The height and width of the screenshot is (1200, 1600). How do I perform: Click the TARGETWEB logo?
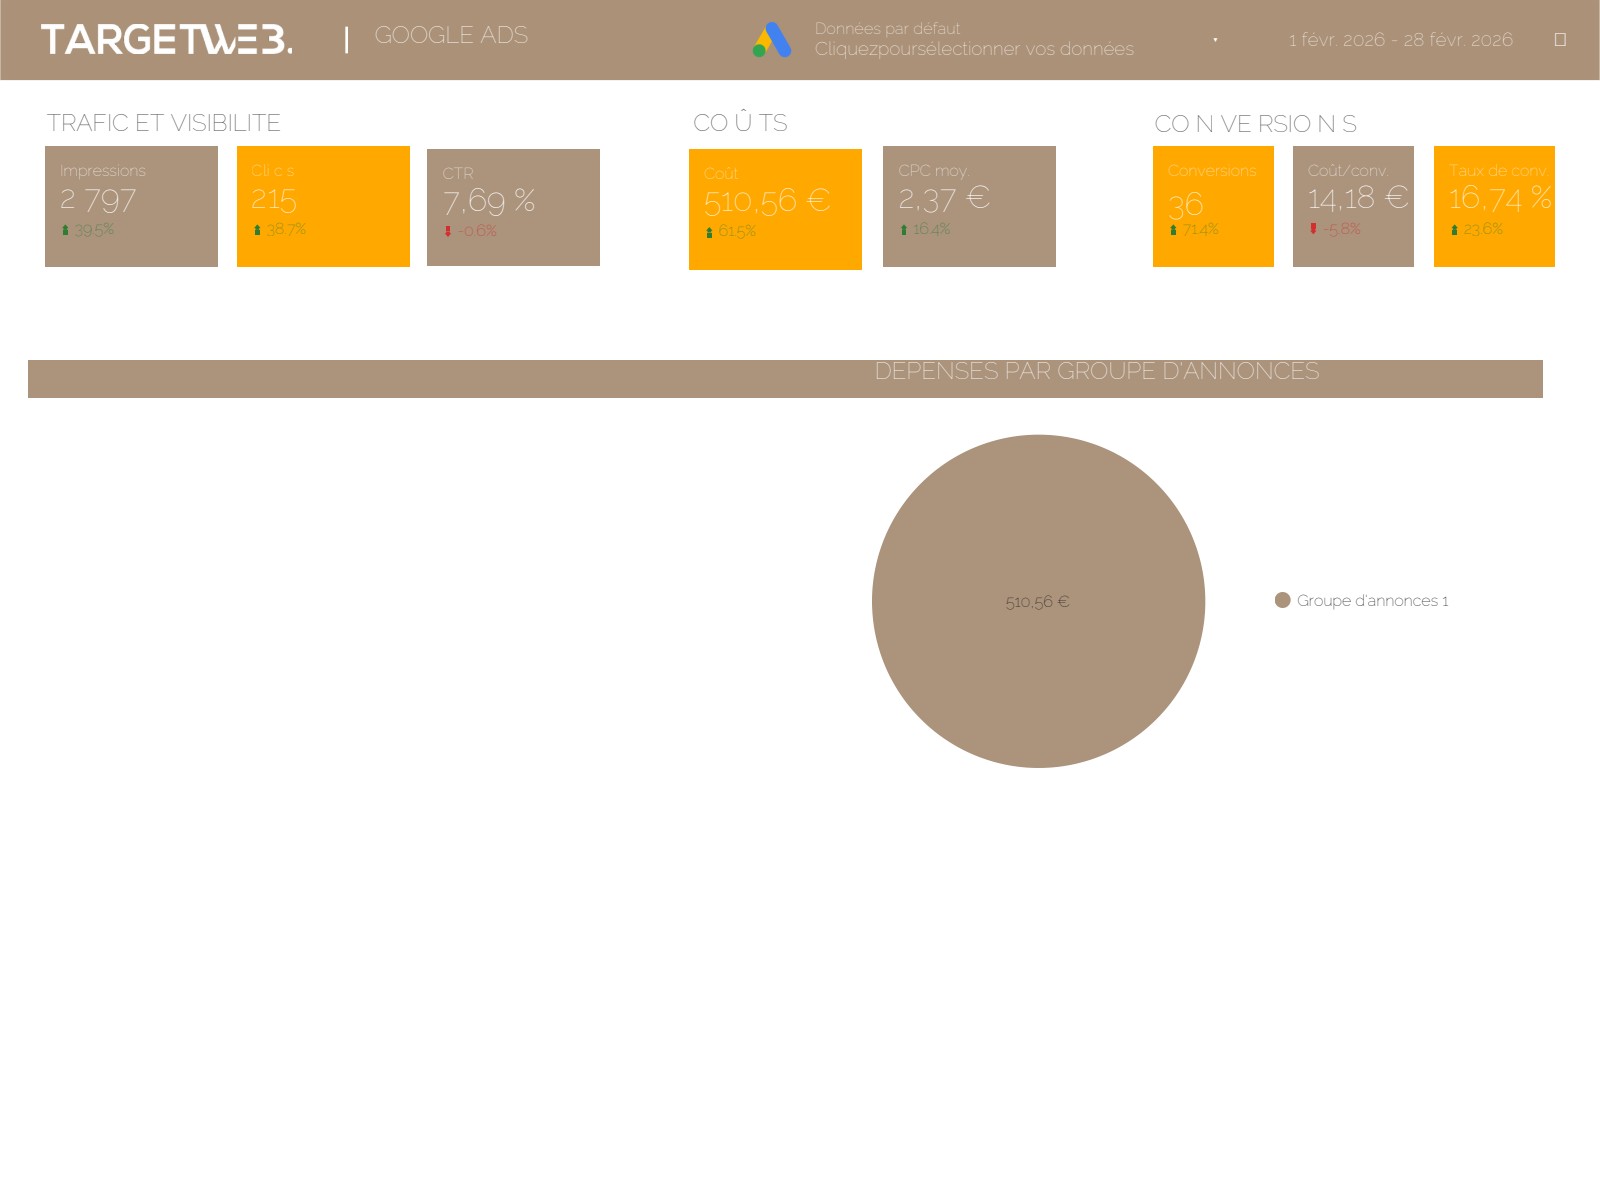click(166, 40)
